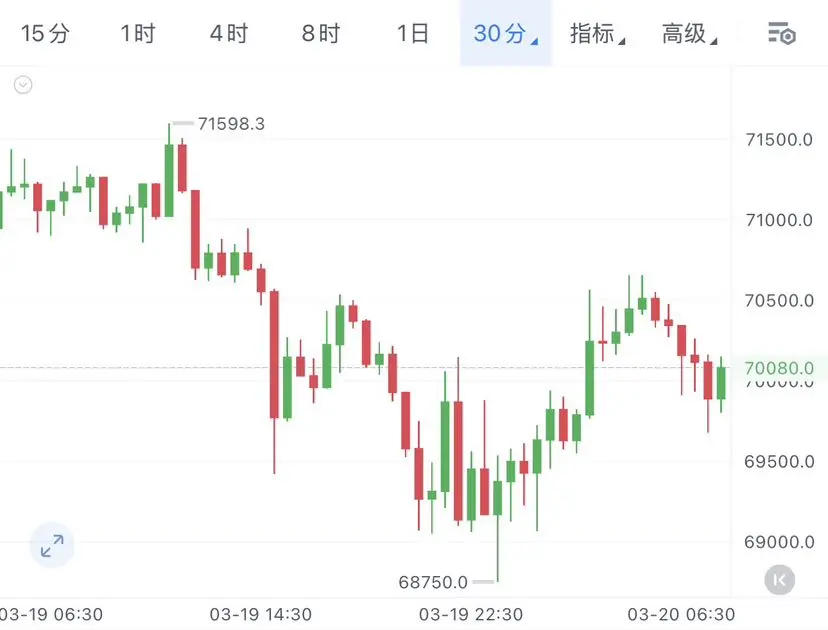Tap the 71500.0 price axis label

tap(779, 140)
